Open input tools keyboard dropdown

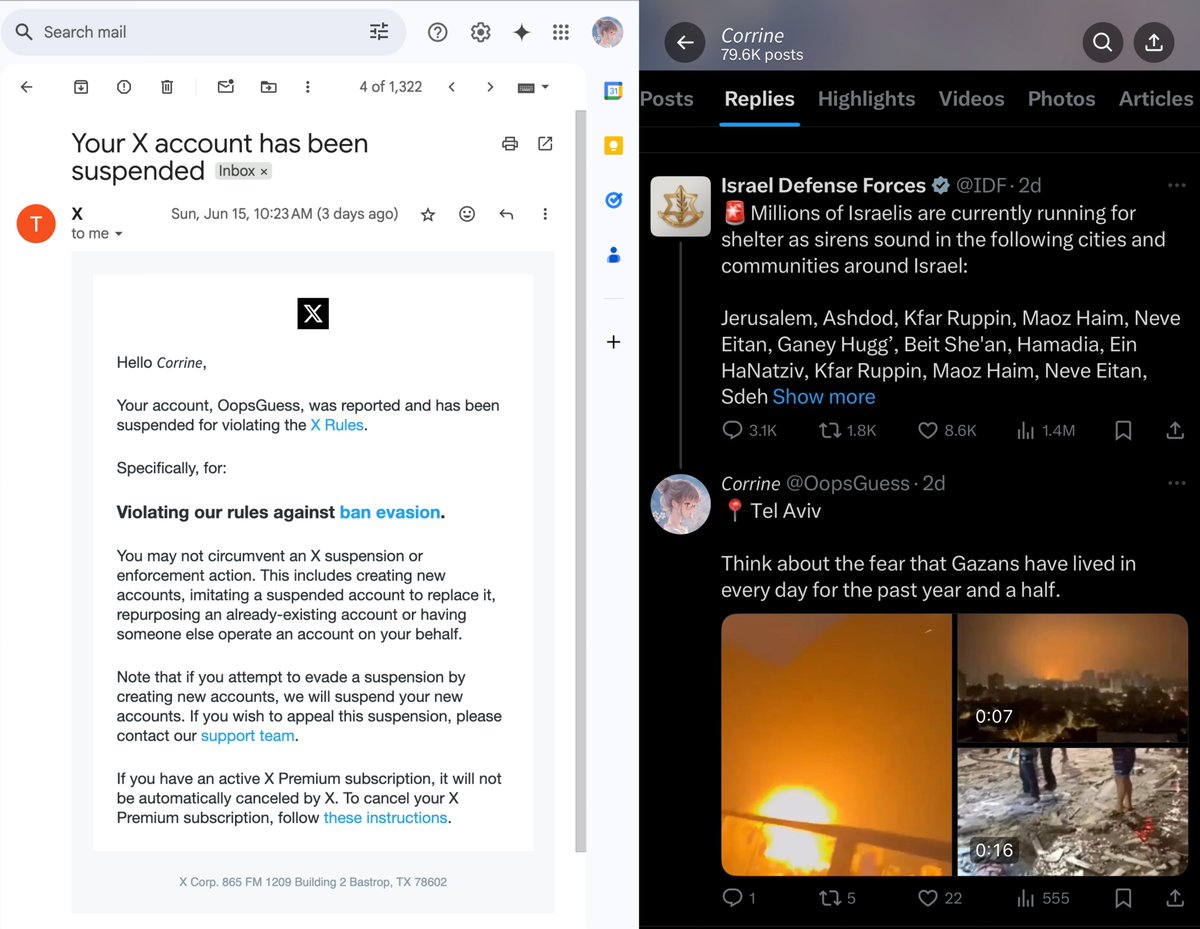point(533,87)
